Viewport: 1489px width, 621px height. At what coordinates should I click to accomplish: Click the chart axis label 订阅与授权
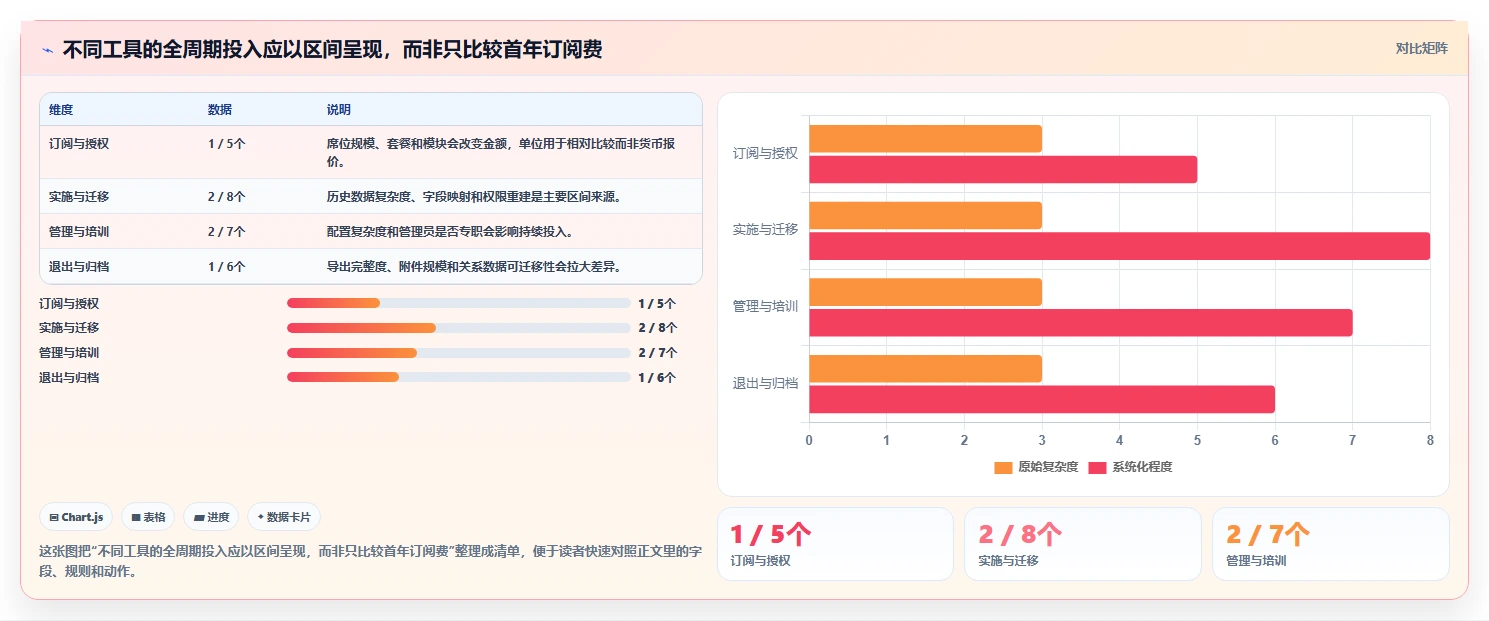click(765, 153)
